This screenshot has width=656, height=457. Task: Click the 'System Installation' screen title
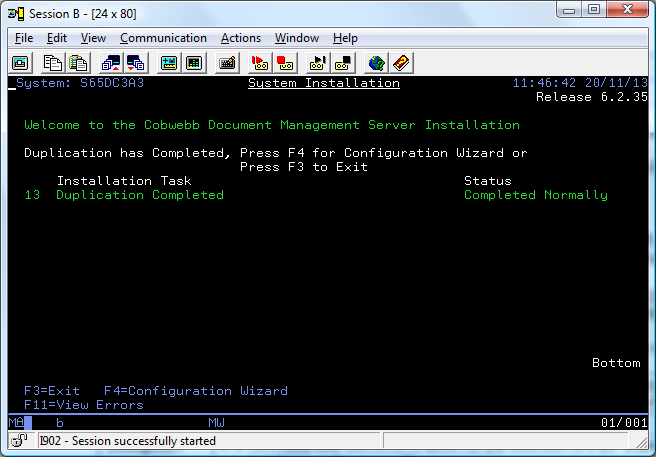[x=324, y=83]
